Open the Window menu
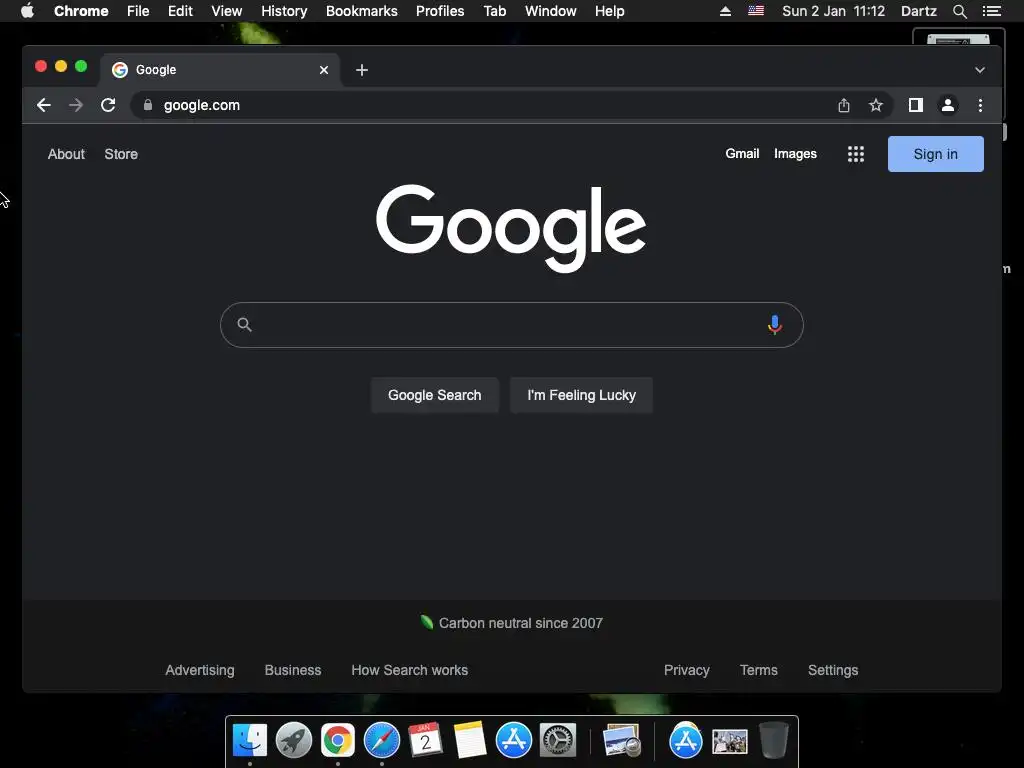This screenshot has width=1024, height=768. (551, 11)
